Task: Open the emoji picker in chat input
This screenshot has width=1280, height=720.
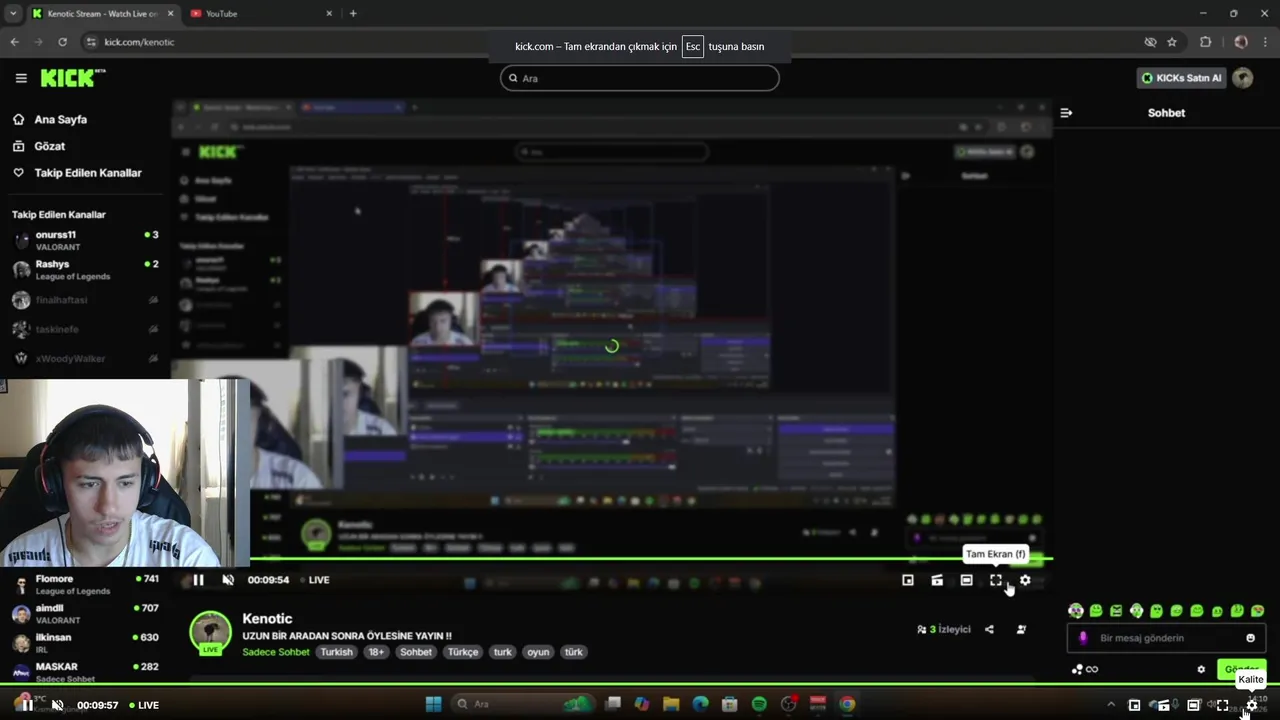Action: click(x=1250, y=638)
